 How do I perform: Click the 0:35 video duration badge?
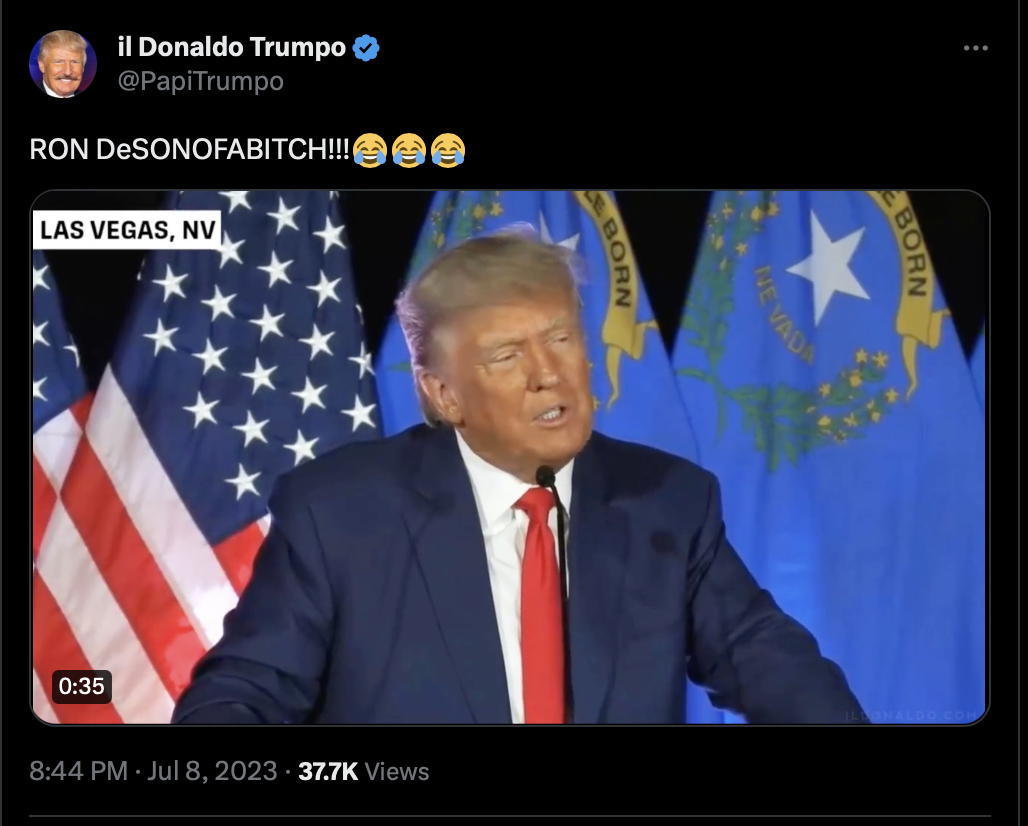[81, 686]
